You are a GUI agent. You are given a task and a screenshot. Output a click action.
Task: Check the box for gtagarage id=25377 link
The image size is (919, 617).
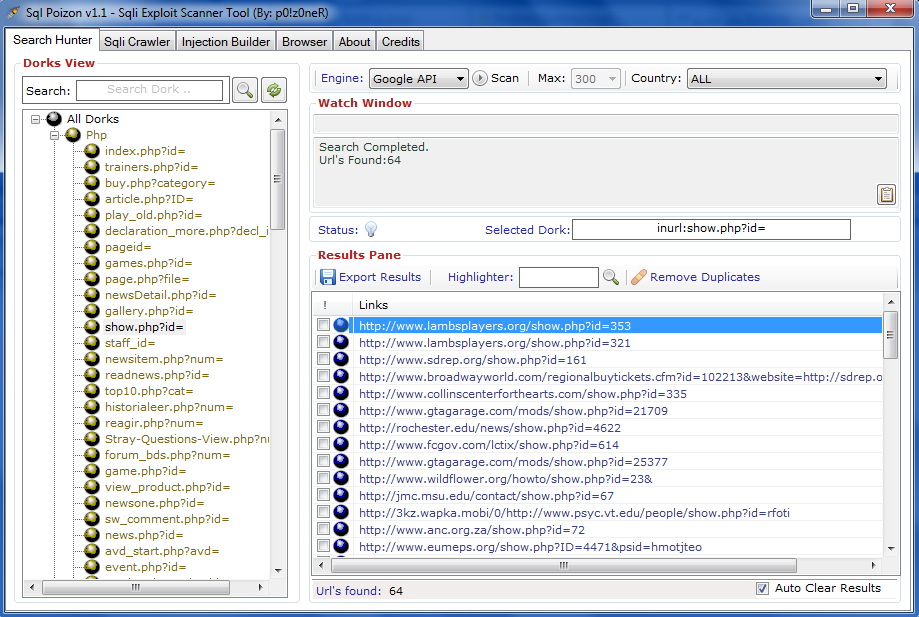tap(323, 461)
